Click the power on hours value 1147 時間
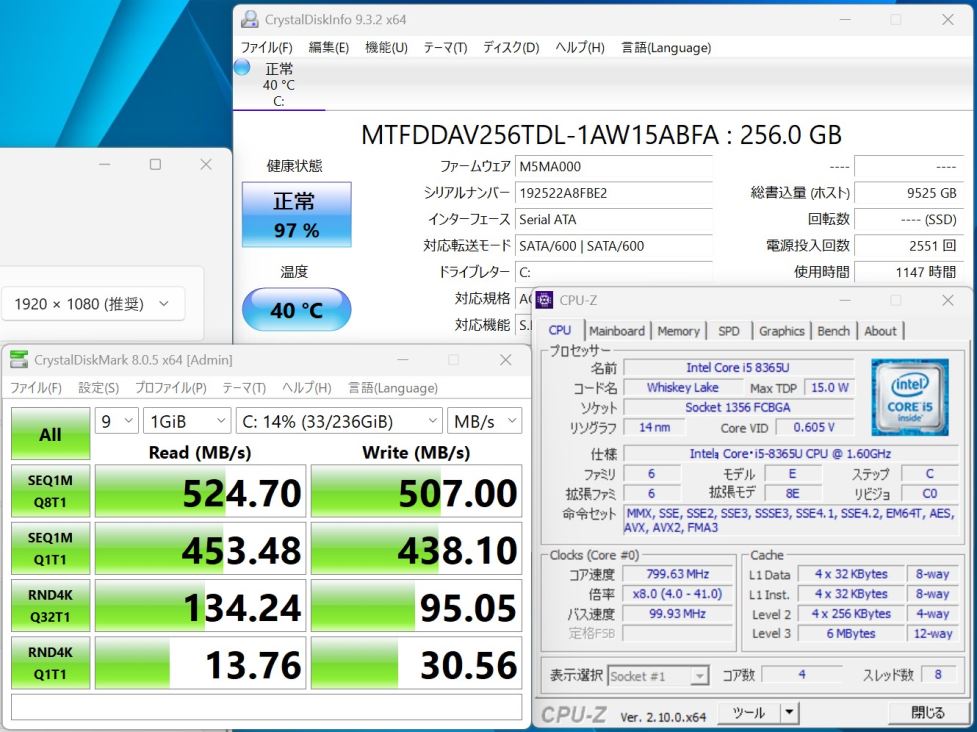 click(x=908, y=272)
